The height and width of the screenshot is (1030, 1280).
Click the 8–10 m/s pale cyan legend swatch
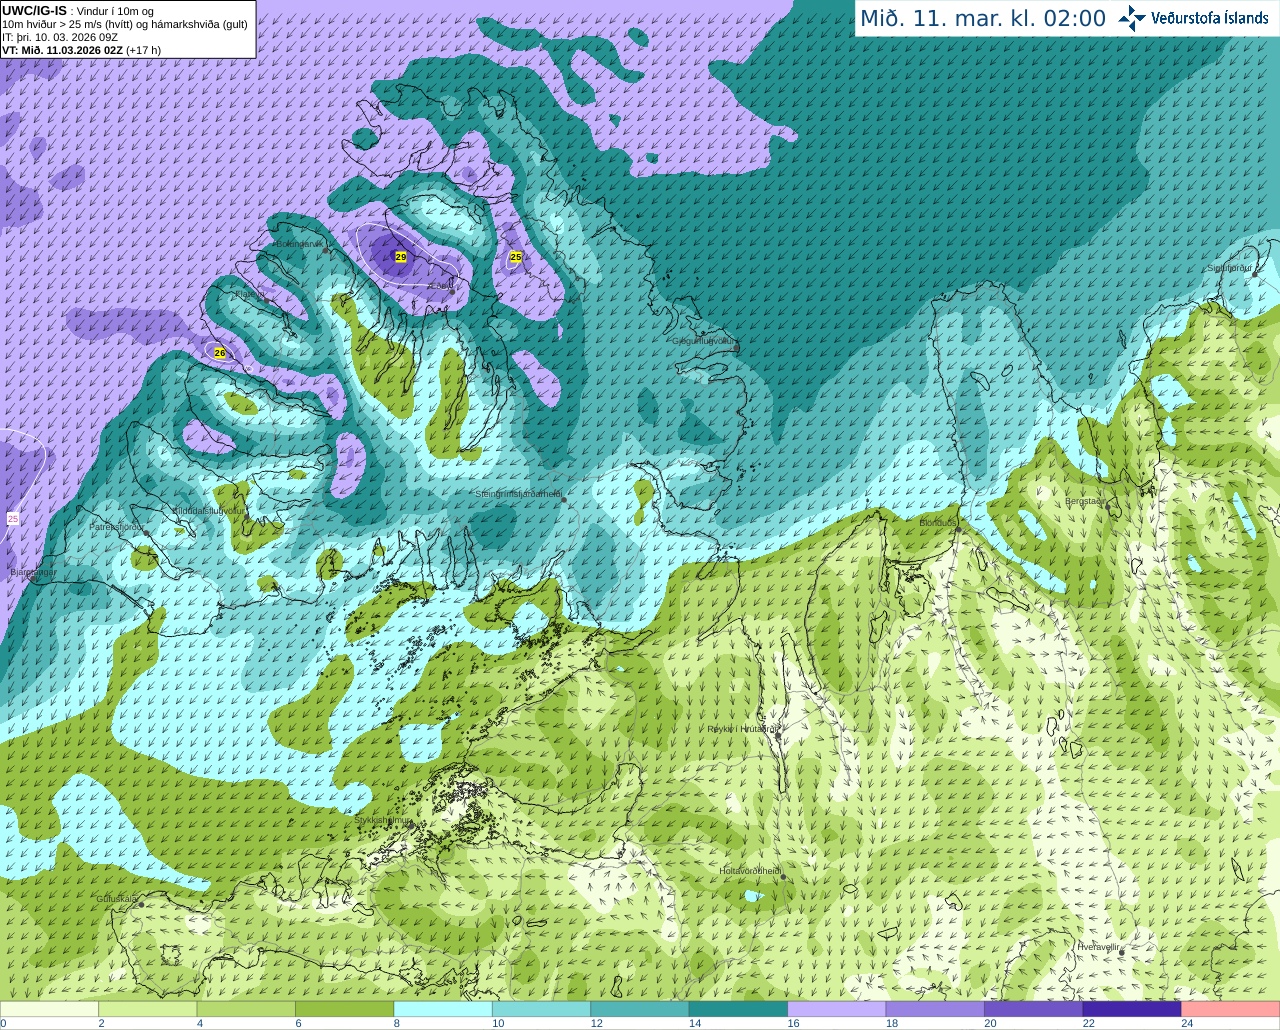443,1009
